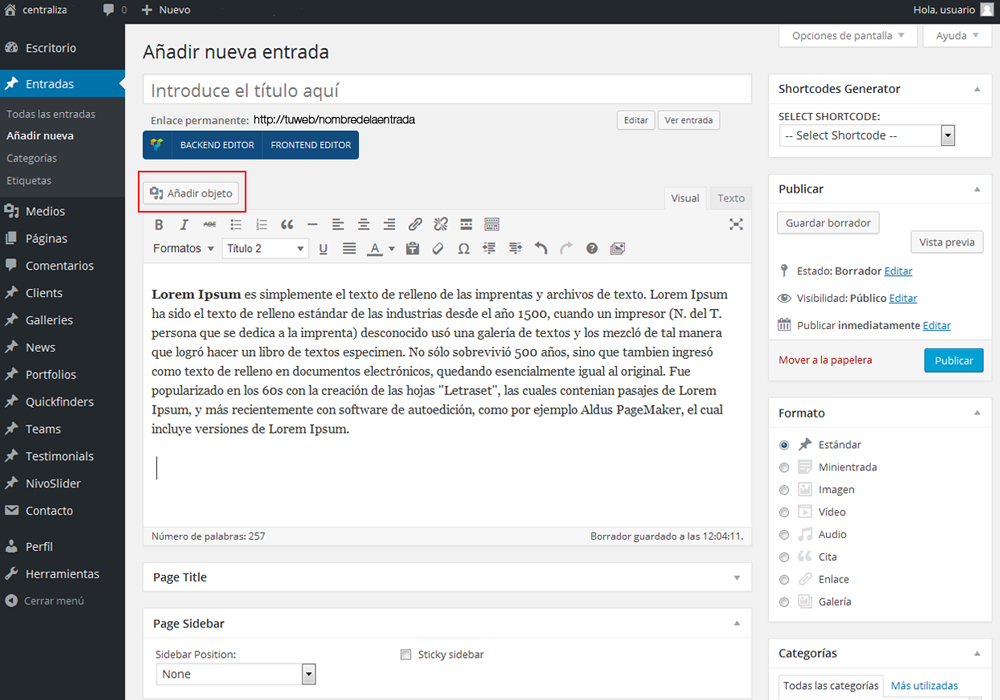Insert a blockquote

click(287, 224)
